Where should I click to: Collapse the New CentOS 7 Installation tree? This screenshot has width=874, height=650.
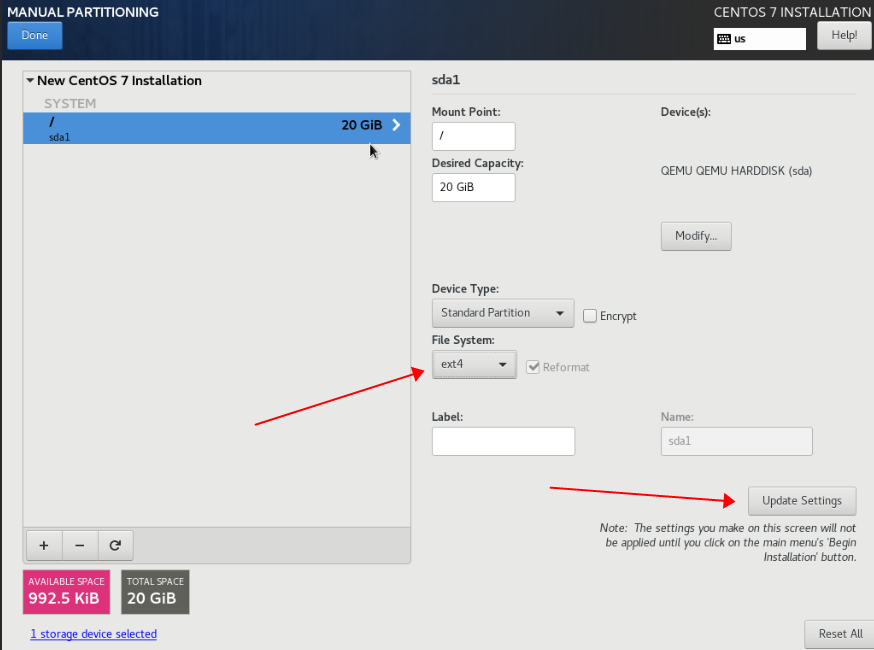click(x=30, y=80)
